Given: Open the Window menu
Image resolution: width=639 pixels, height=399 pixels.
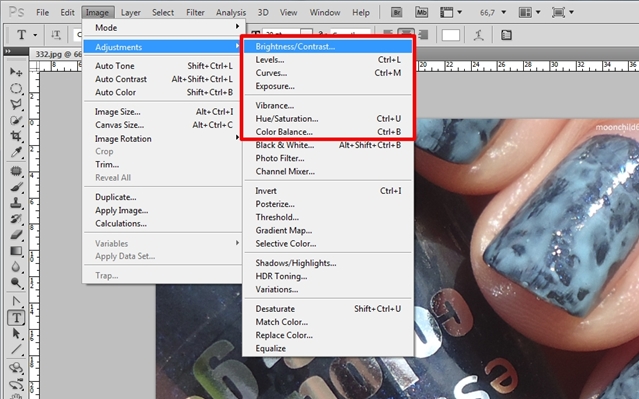Looking at the screenshot, I should tap(325, 13).
